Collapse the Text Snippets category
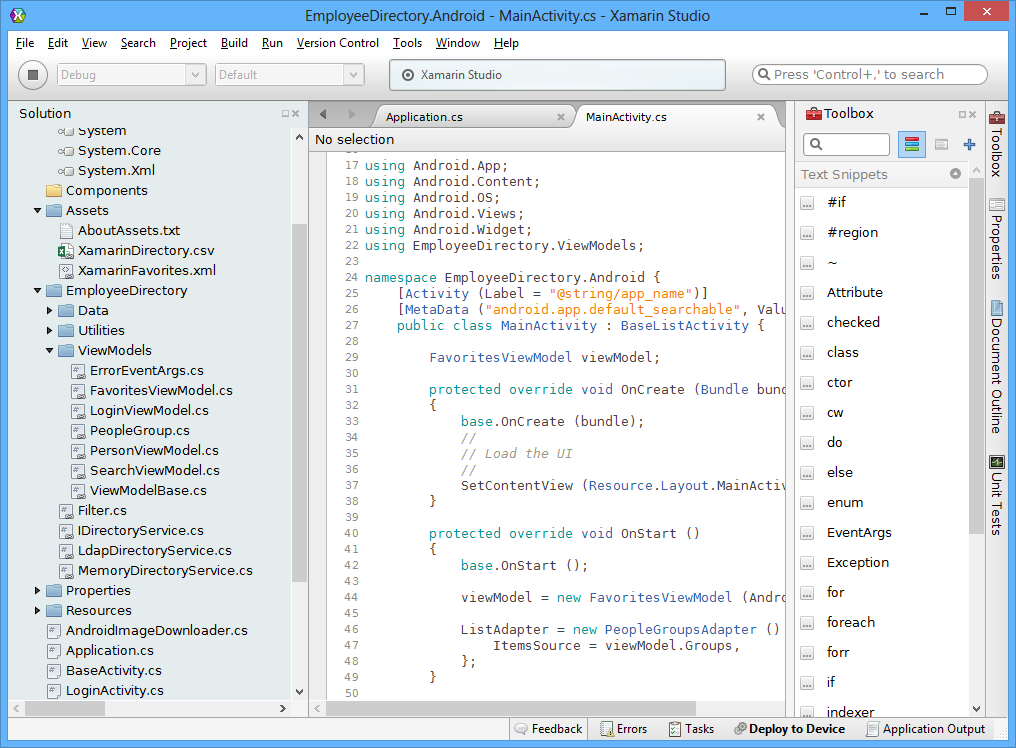The height and width of the screenshot is (748, 1016). (x=955, y=174)
